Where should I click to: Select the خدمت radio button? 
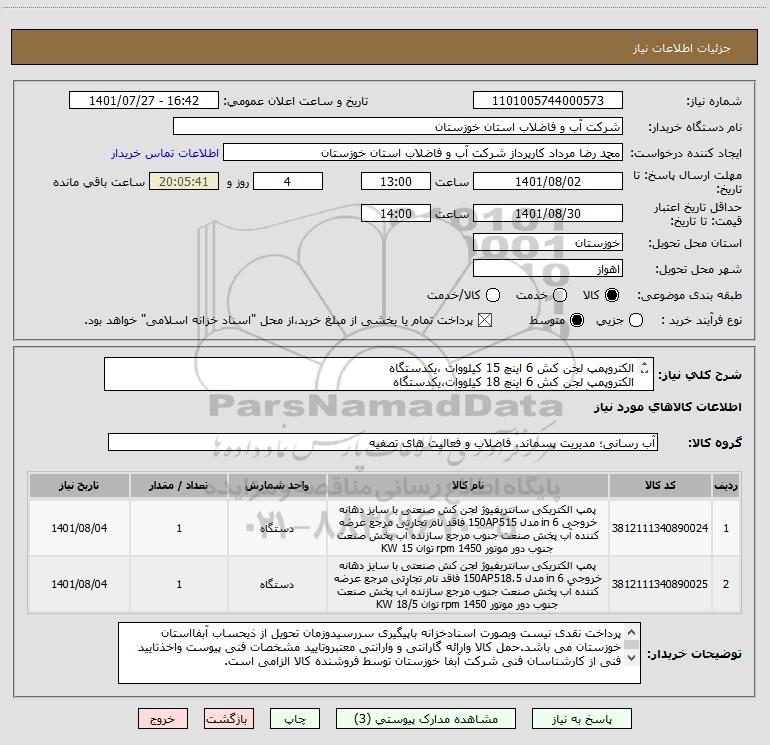click(560, 295)
